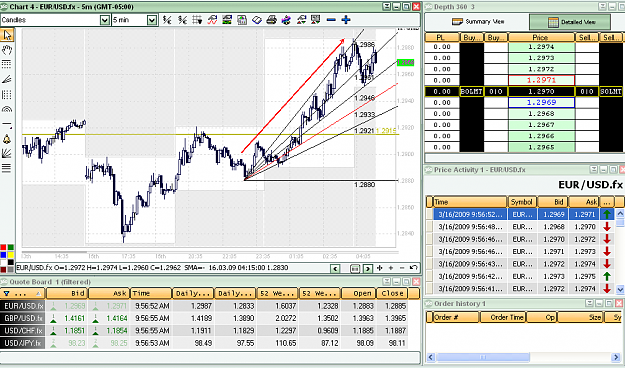625x368 pixels.
Task: Click the chart grid settings toolbar icon
Action: (x=197, y=20)
